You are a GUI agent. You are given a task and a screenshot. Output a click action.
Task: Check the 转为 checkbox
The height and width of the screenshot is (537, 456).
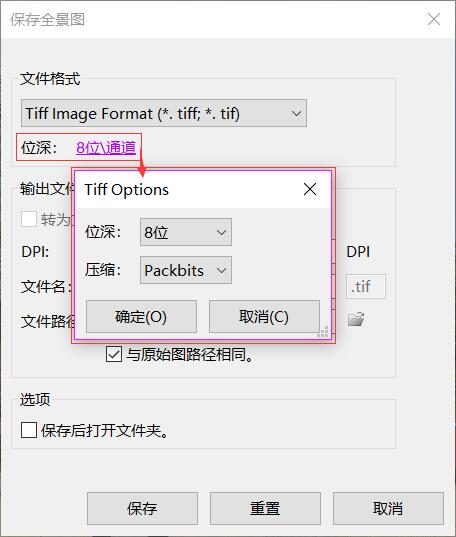tap(29, 219)
